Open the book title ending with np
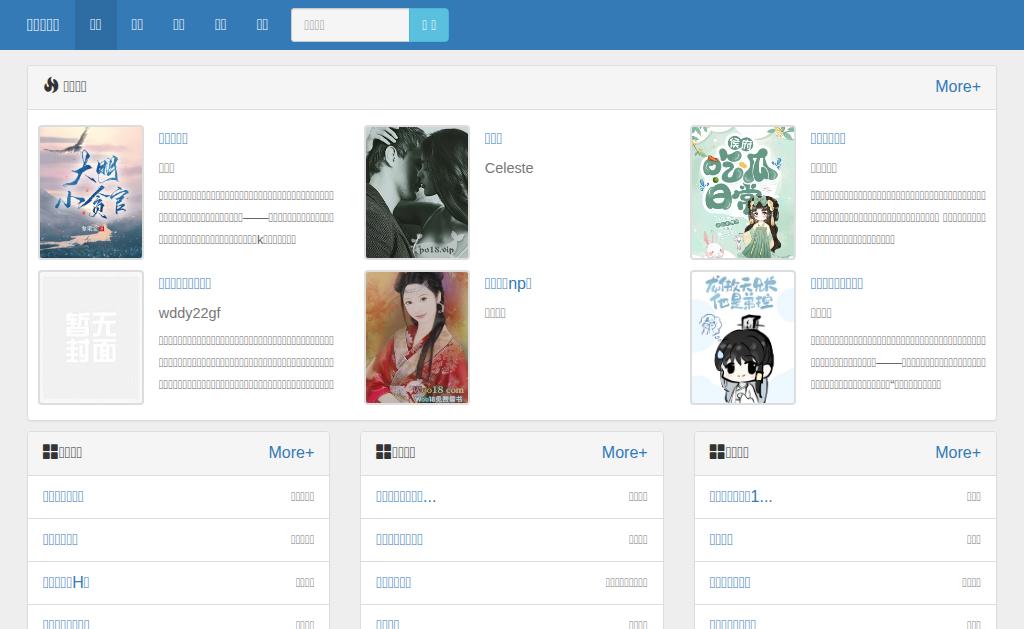This screenshot has height=629, width=1024. (x=507, y=283)
